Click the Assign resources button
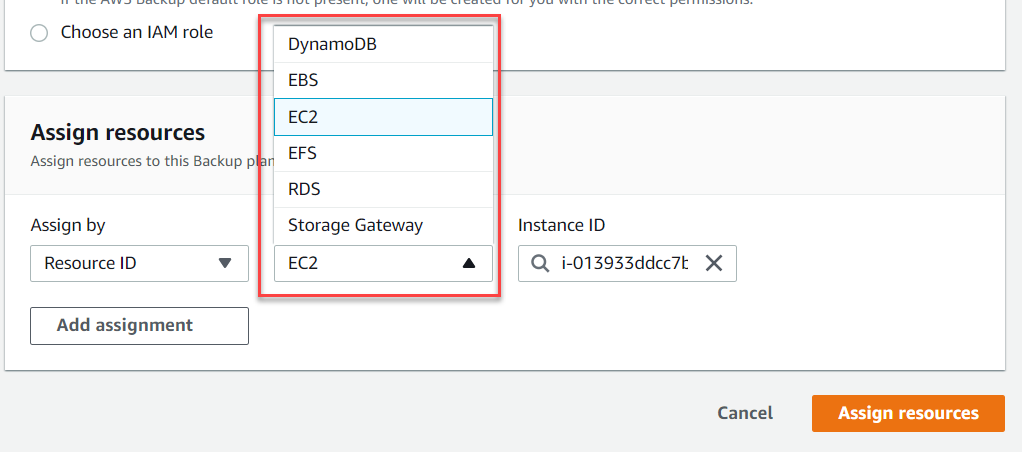 [908, 413]
